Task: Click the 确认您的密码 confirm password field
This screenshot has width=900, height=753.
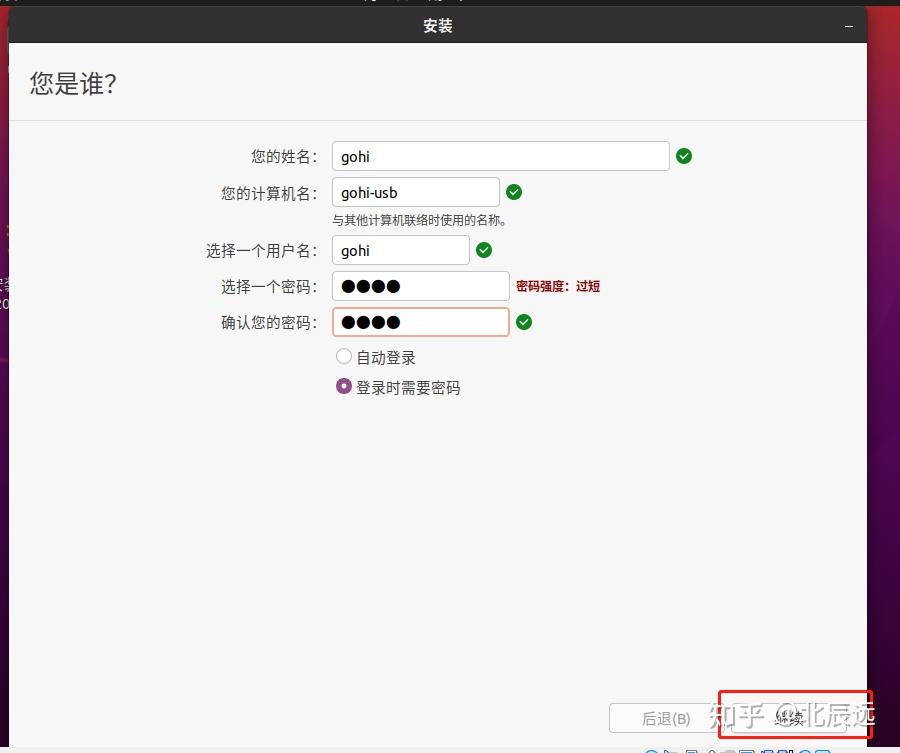Action: click(x=421, y=322)
